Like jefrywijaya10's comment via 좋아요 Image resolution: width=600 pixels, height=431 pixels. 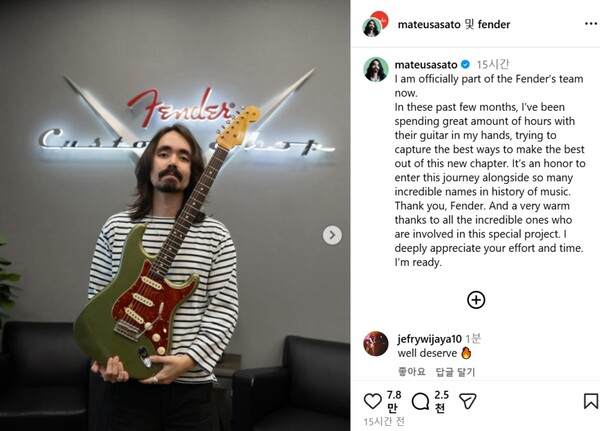click(411, 372)
